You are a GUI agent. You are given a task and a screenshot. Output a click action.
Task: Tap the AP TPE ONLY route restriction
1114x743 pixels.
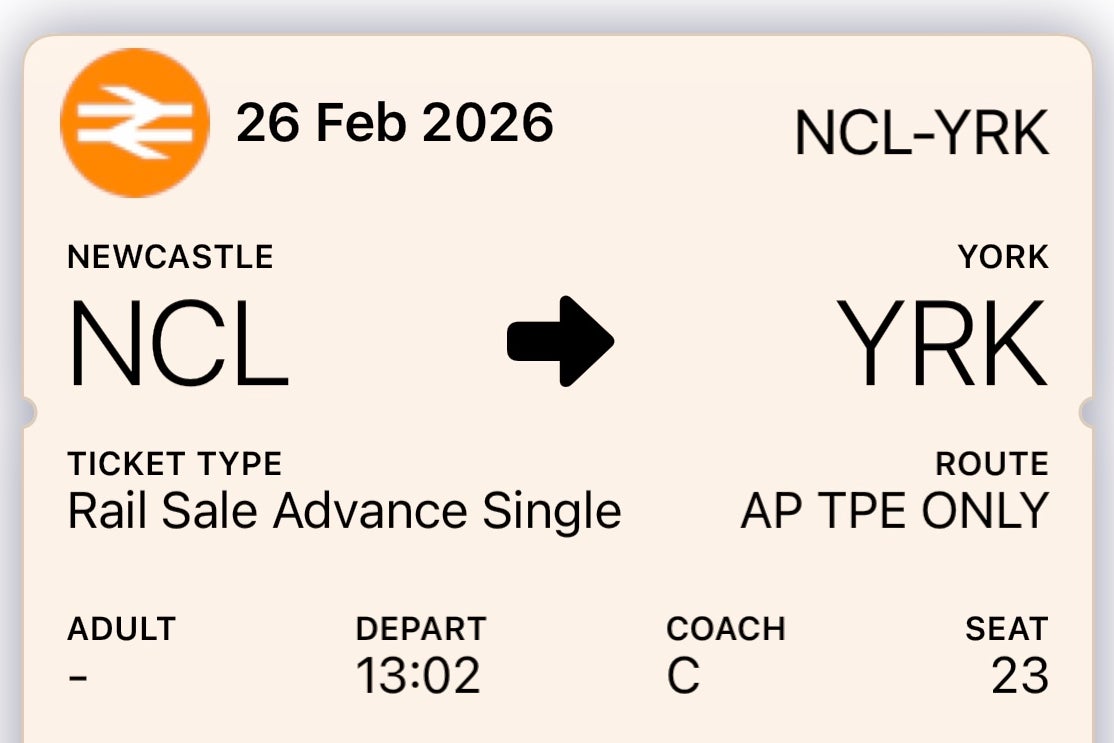click(x=894, y=511)
